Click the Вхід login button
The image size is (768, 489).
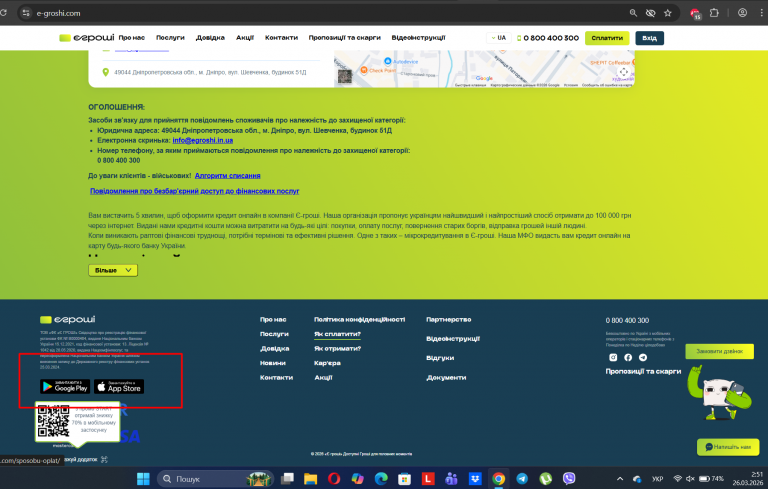[x=649, y=38]
